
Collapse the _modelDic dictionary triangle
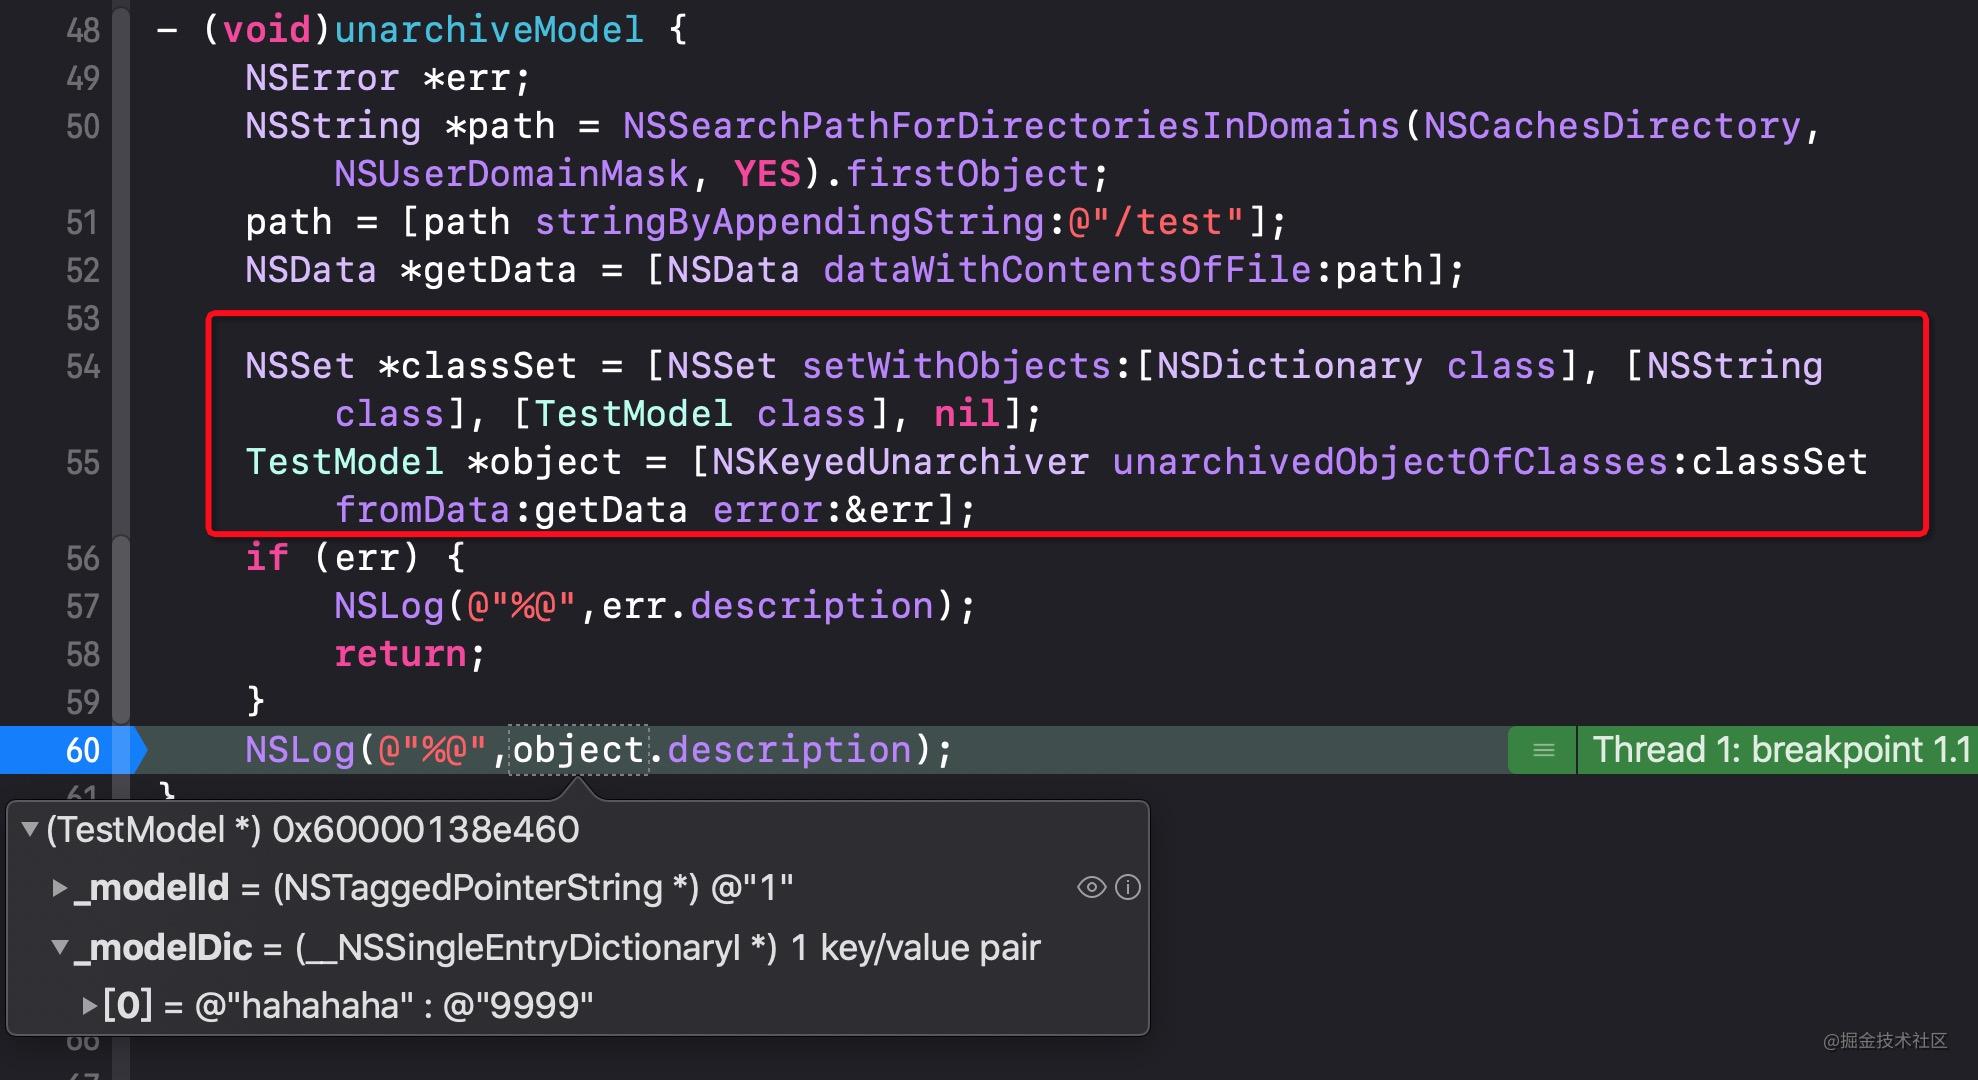(60, 946)
